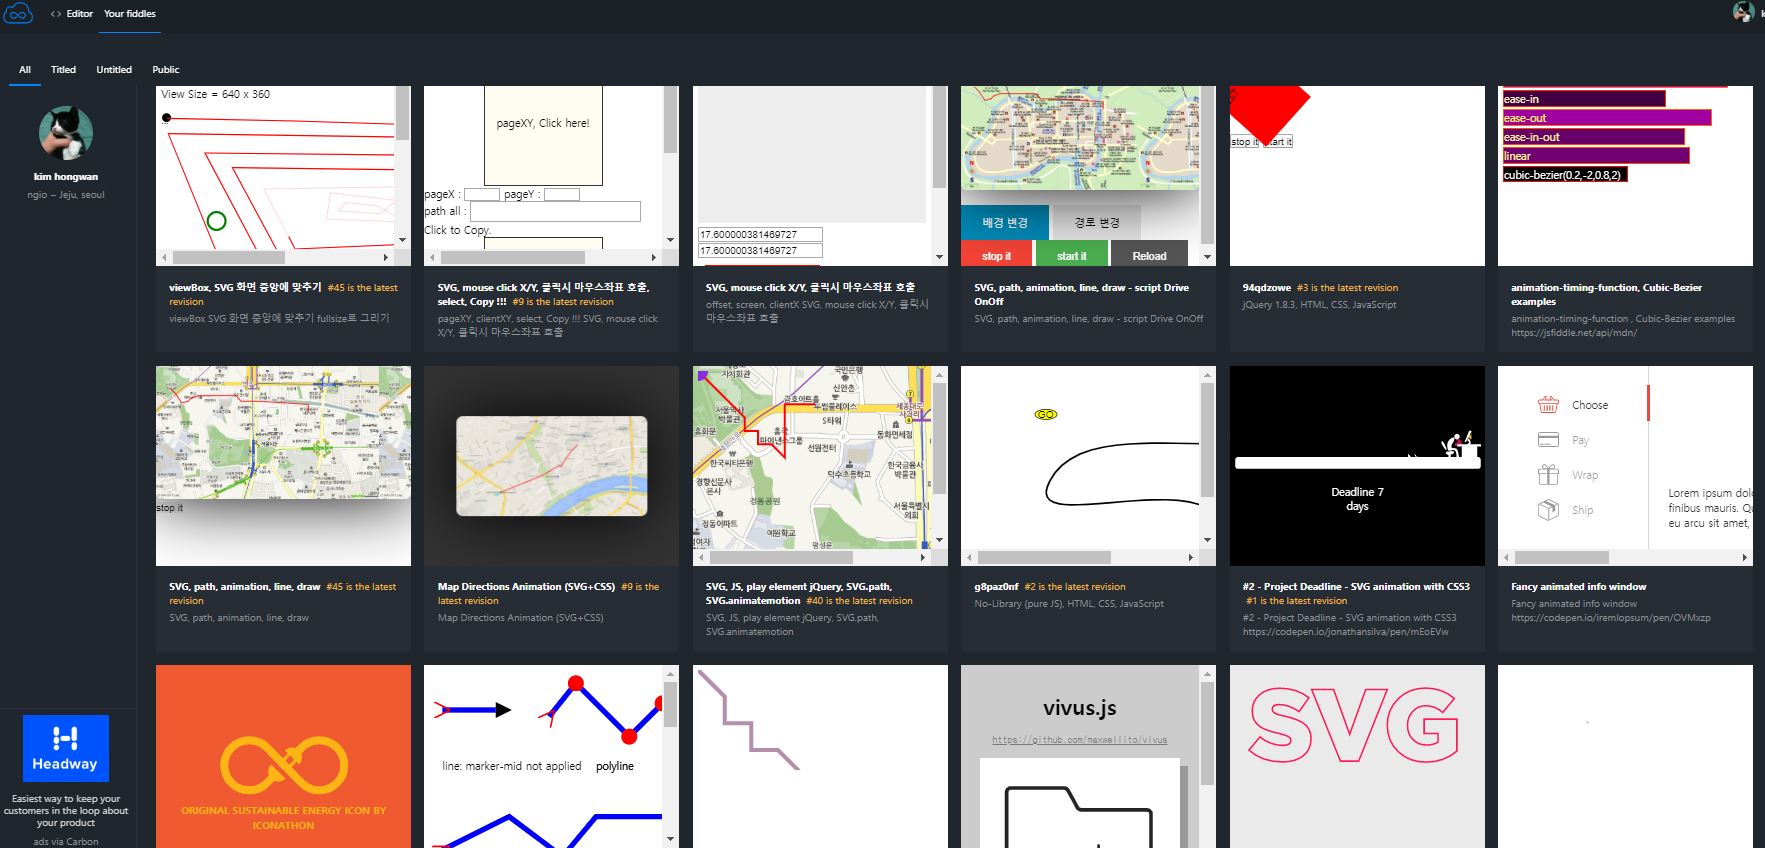Image resolution: width=1765 pixels, height=848 pixels.
Task: Select the Public filter tab
Action: pos(166,70)
